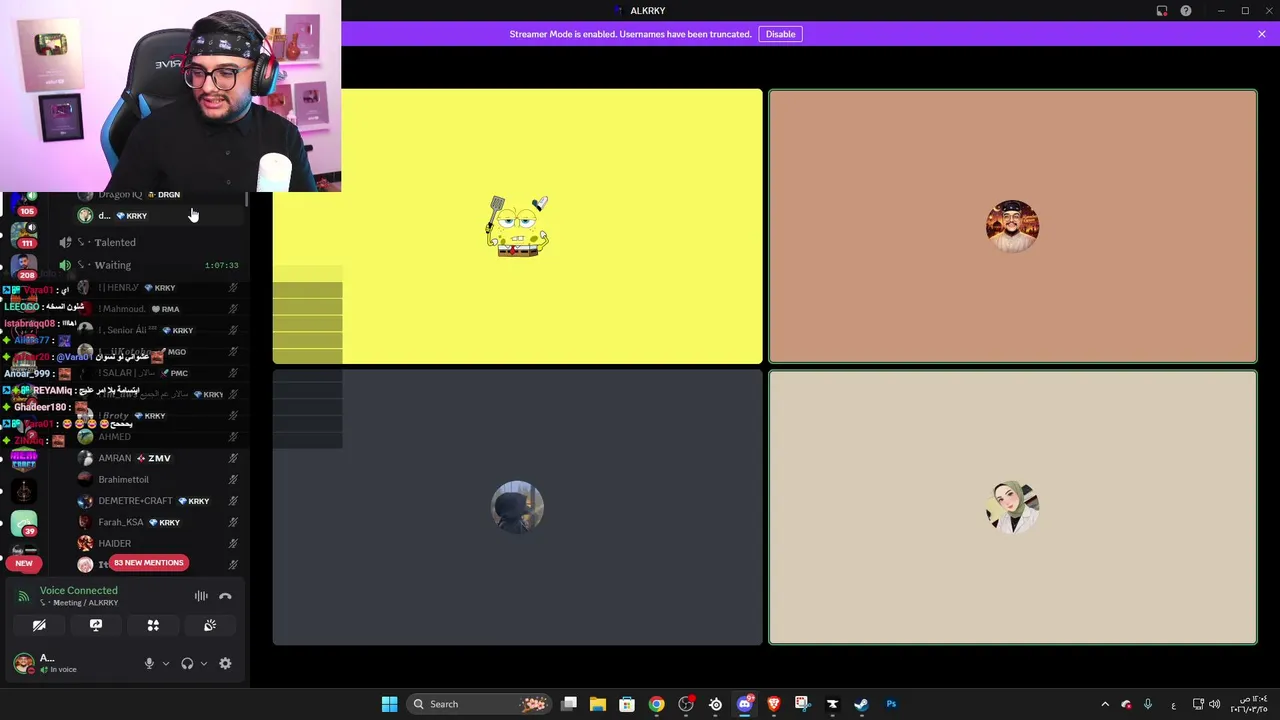
Task: Click the red NEW unread indicator
Action: 24,563
